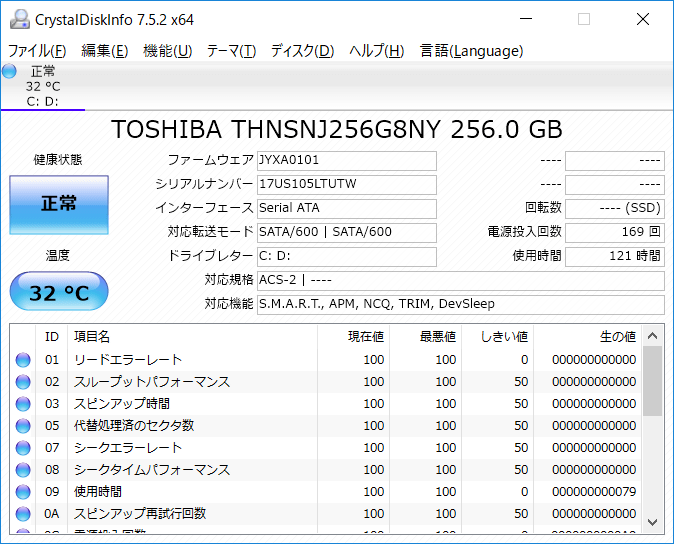Click the ACS-2 standard field
Image resolution: width=674 pixels, height=544 pixels.
point(461,281)
